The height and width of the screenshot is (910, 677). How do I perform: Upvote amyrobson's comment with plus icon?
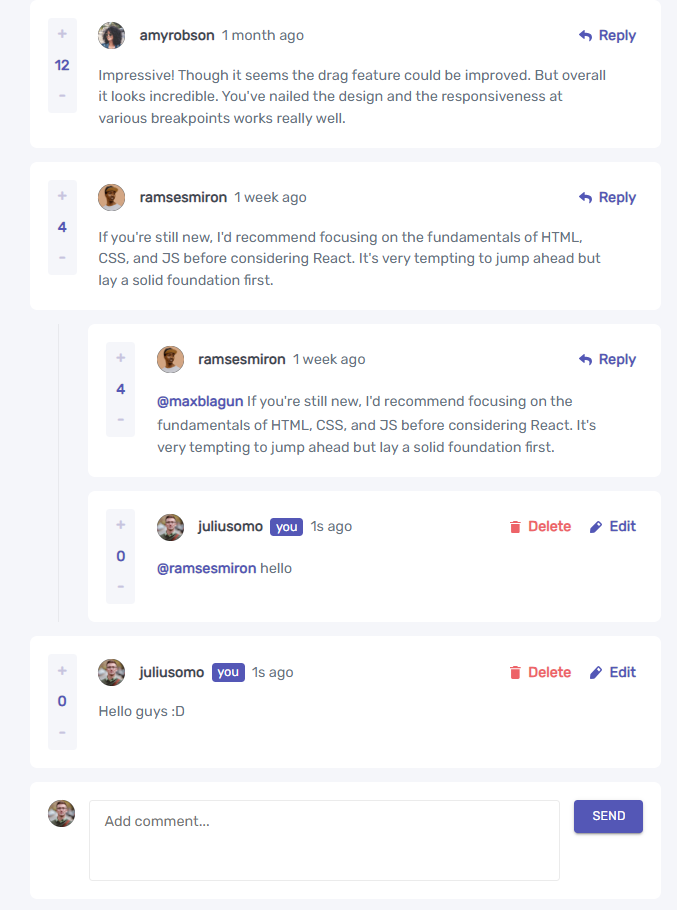point(62,34)
